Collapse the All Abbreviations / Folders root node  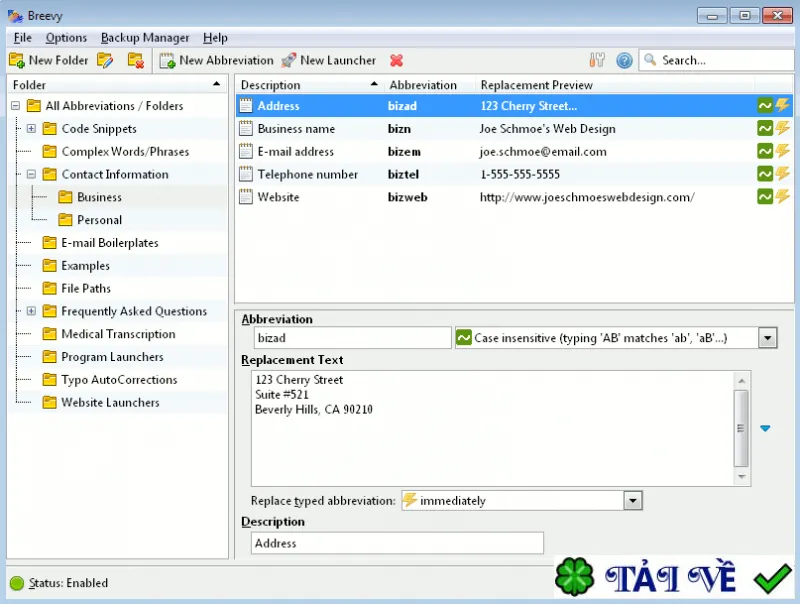pyautogui.click(x=16, y=106)
